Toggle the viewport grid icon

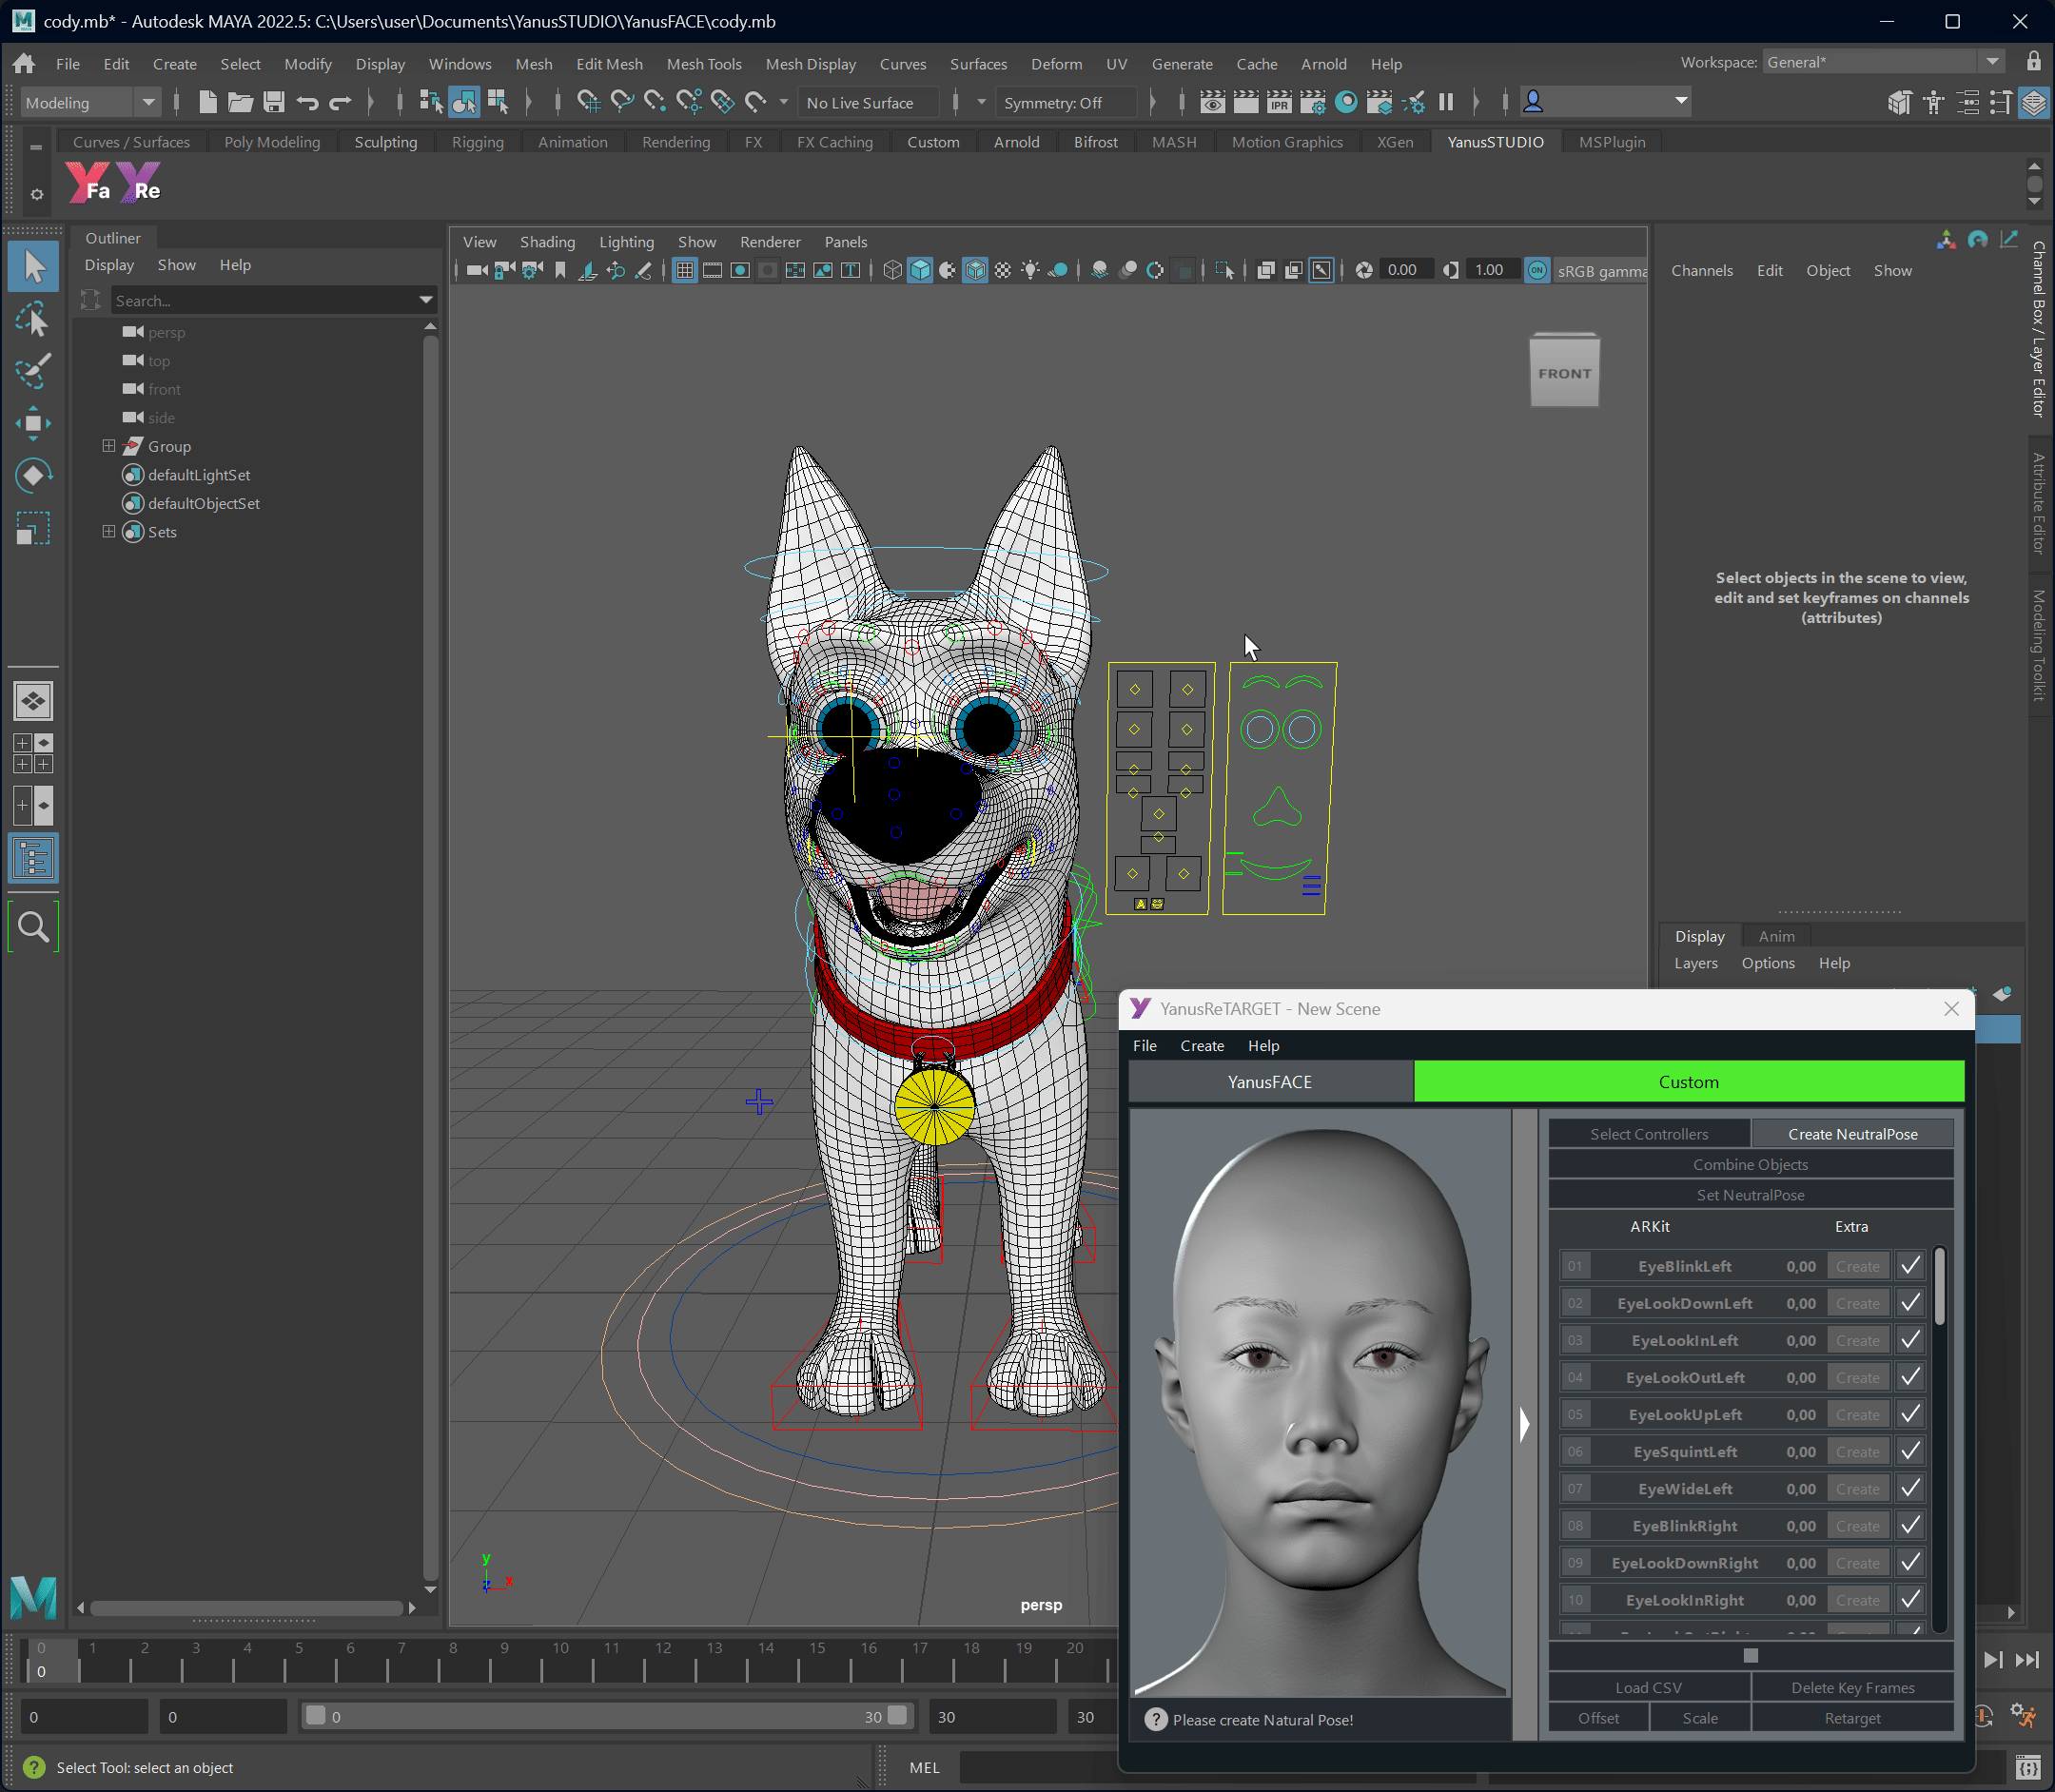coord(684,270)
